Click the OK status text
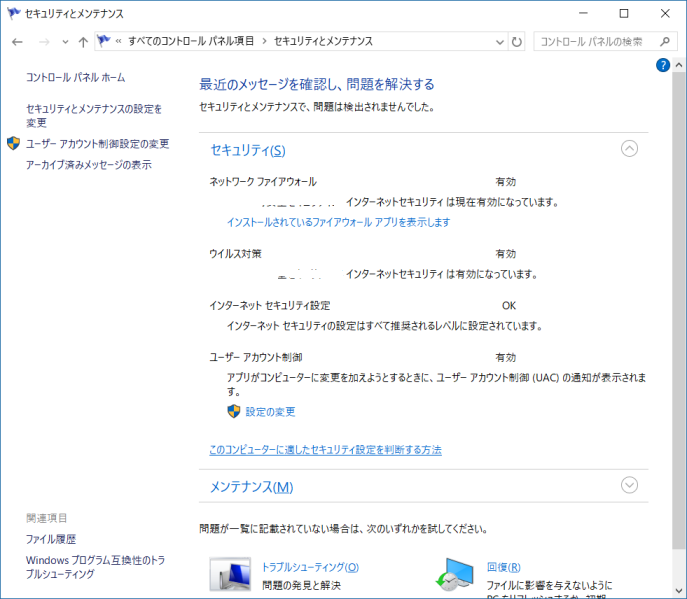The width and height of the screenshot is (687, 599). 509,305
